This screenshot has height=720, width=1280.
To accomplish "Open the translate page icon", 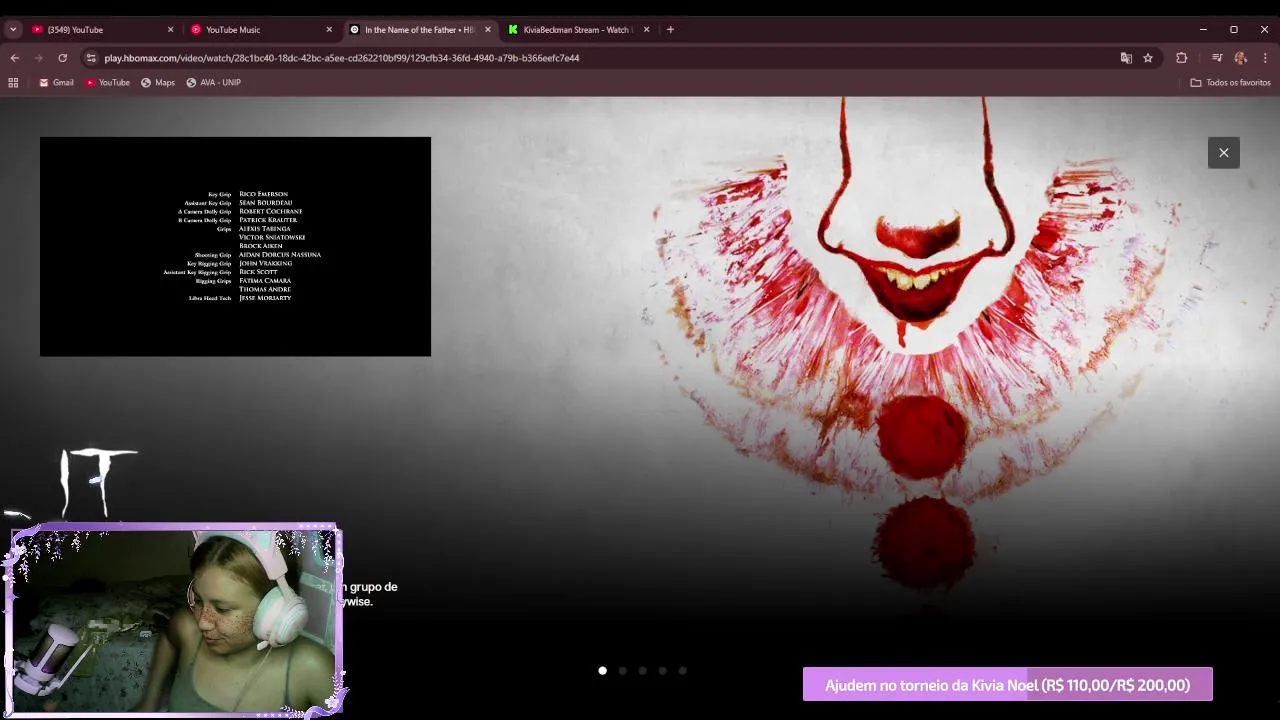I will coord(1126,58).
